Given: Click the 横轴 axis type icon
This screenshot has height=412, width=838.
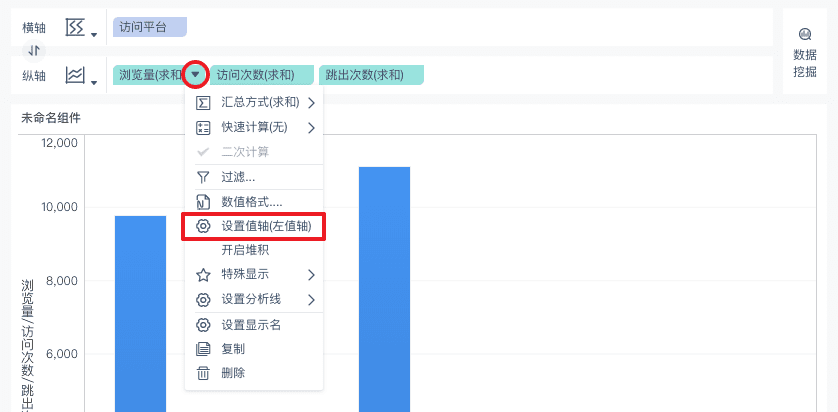Looking at the screenshot, I should pyautogui.click(x=76, y=28).
